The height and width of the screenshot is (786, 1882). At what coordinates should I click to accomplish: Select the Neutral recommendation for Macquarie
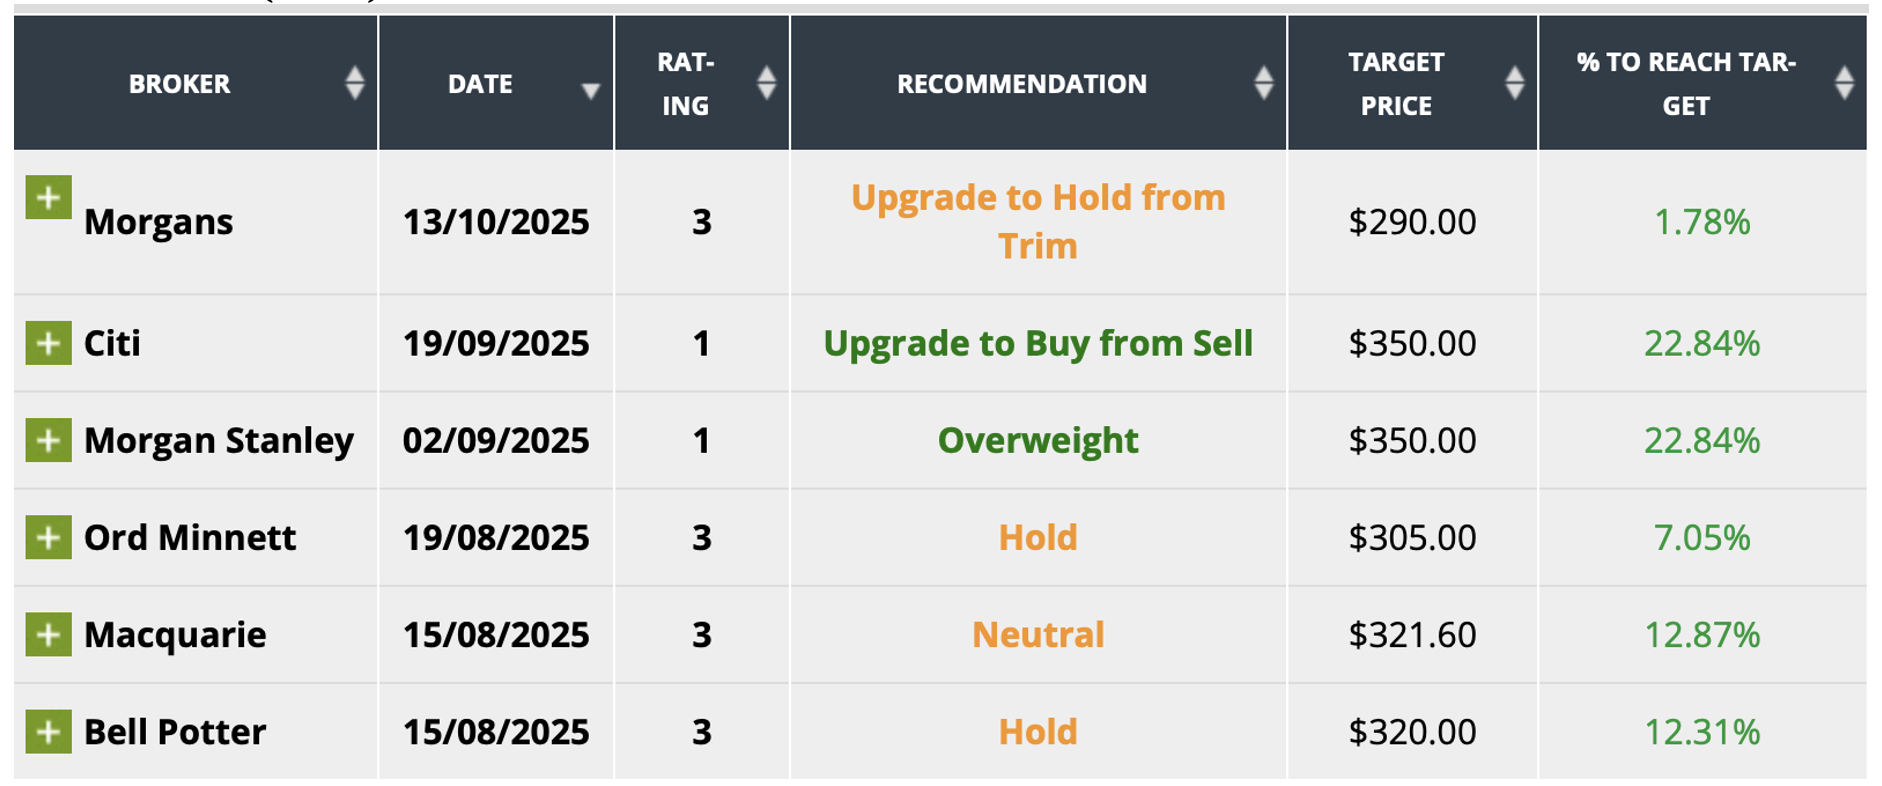point(1037,634)
